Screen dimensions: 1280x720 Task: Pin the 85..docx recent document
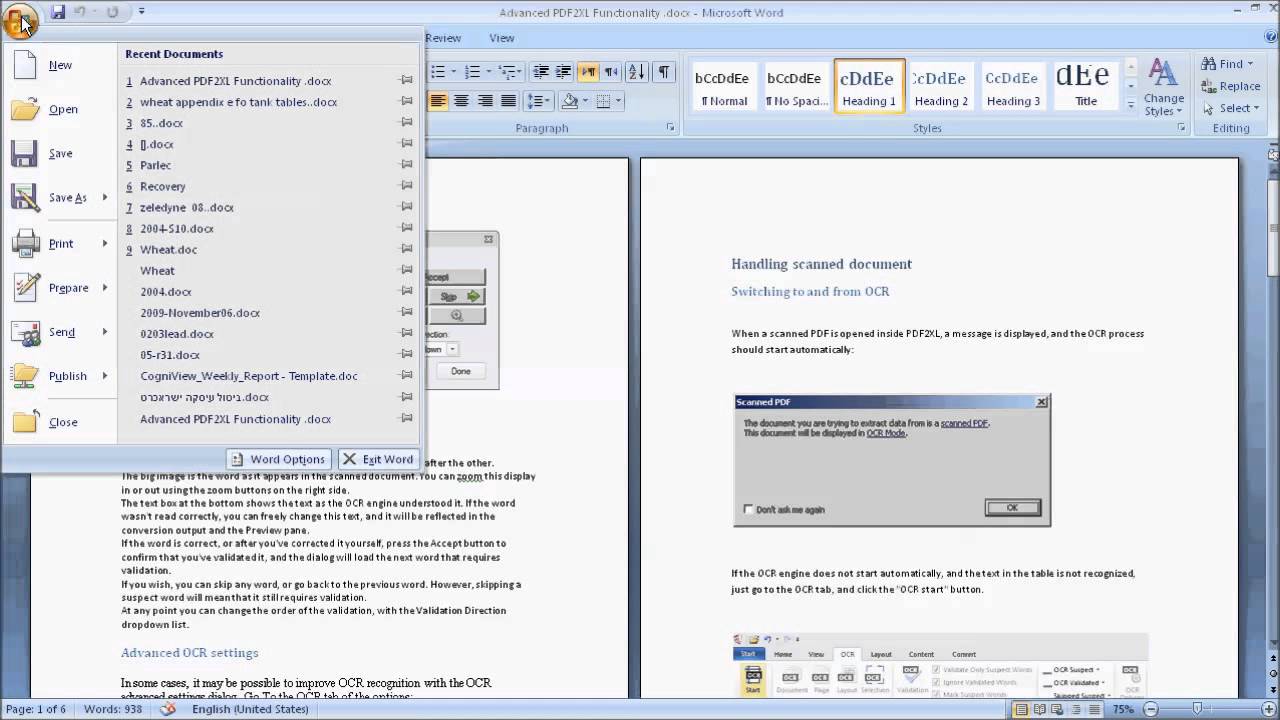(x=406, y=123)
